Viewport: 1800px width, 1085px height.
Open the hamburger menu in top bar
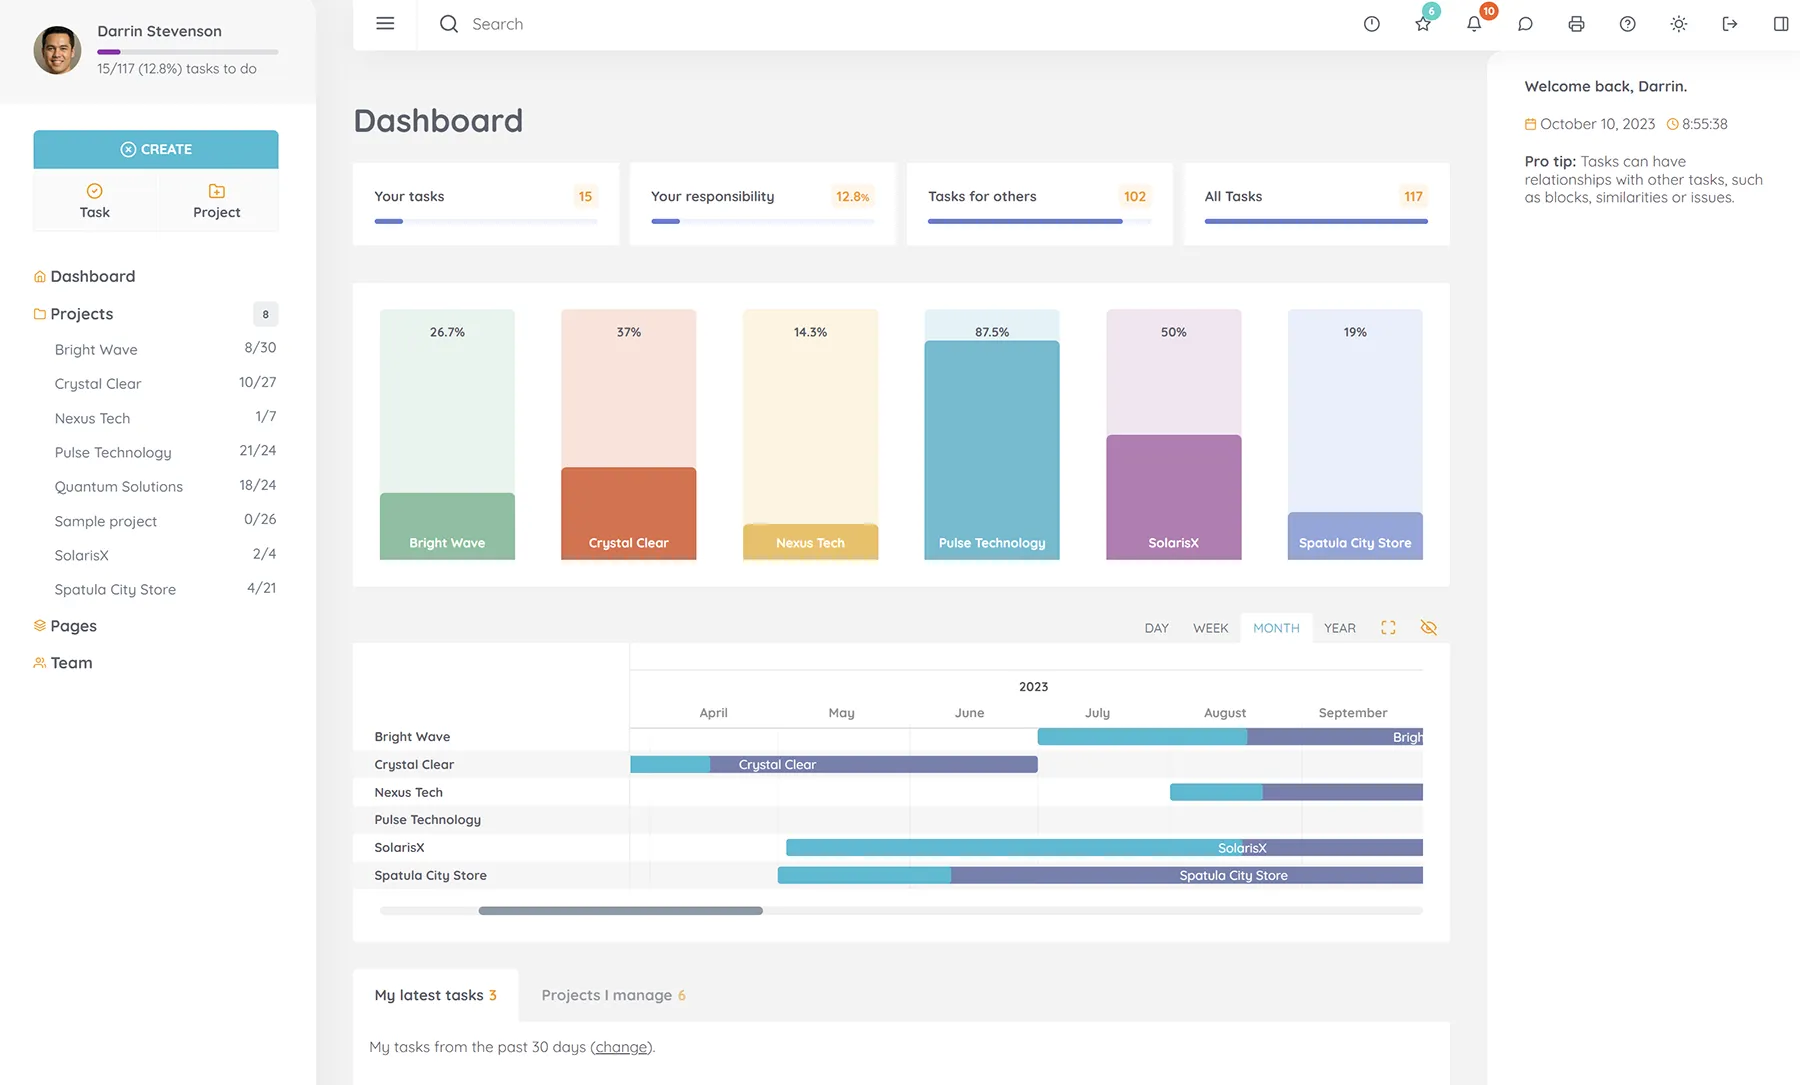coord(385,24)
